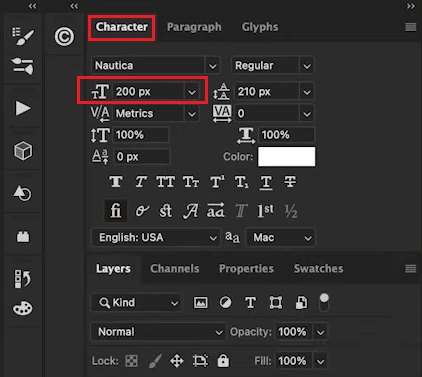This screenshot has width=422, height=377.
Task: Expand panels with right double arrow
Action: tap(411, 6)
